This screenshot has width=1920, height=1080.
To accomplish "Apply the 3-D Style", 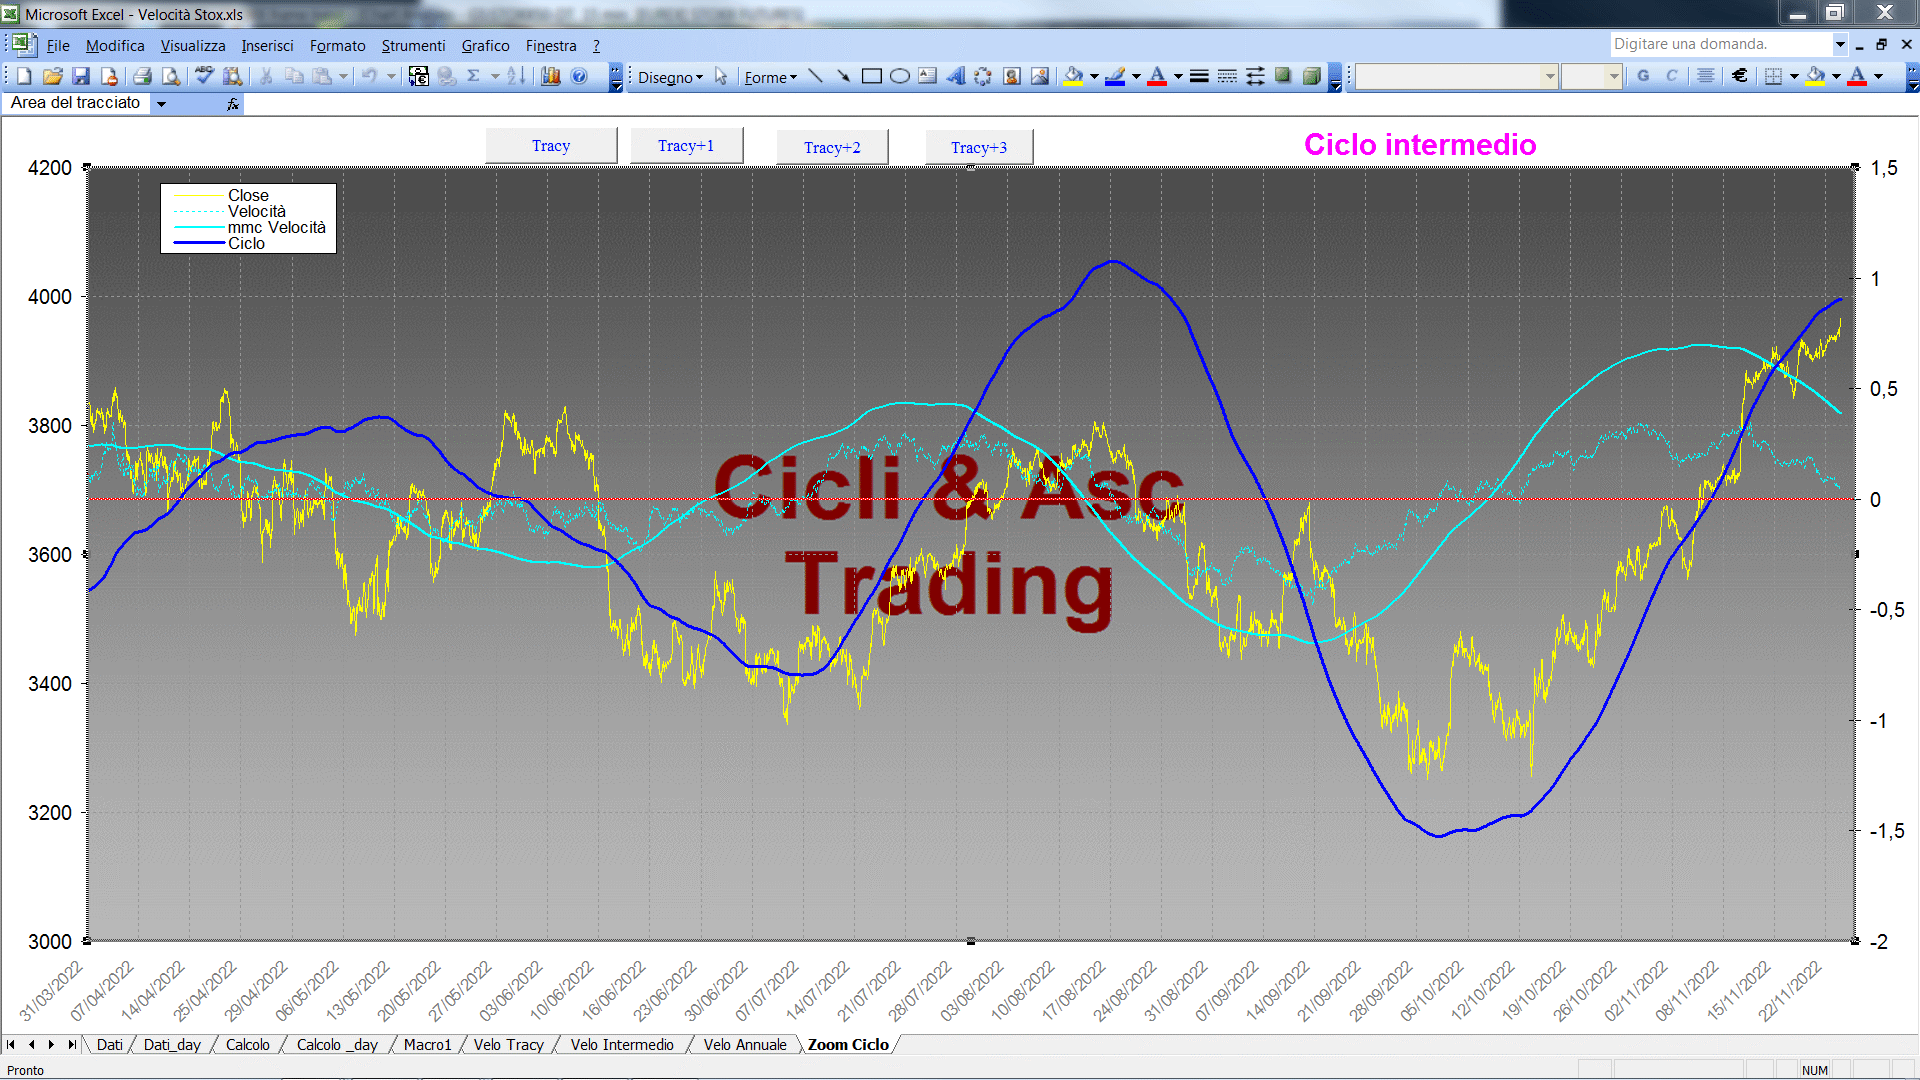I will [1311, 77].
